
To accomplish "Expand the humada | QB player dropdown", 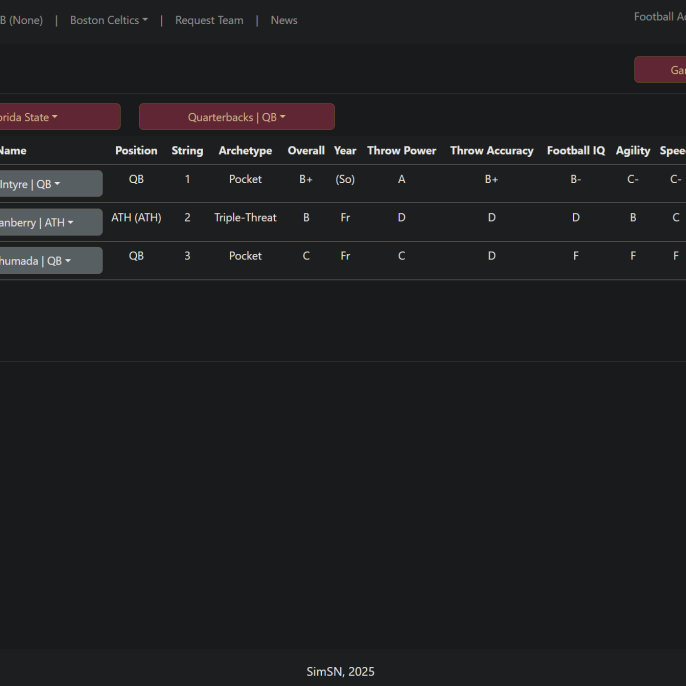I will point(51,261).
